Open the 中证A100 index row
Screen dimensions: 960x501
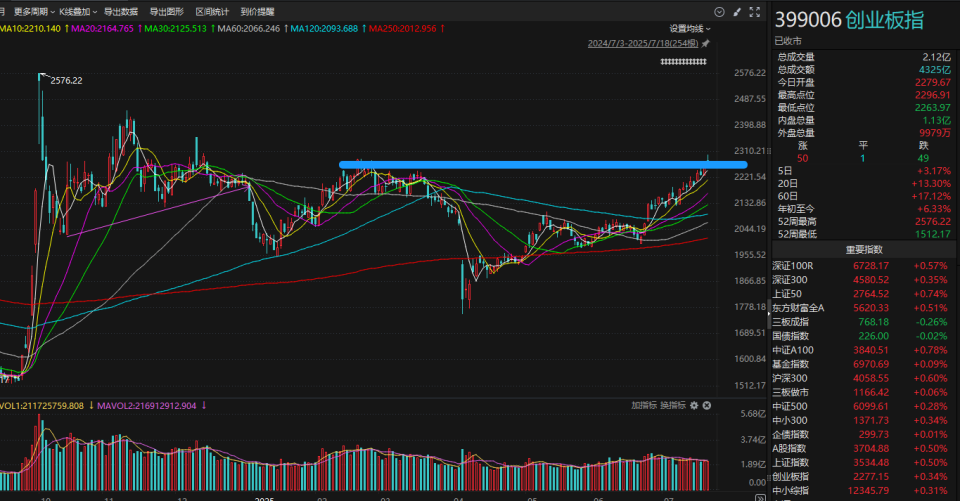[x=860, y=350]
